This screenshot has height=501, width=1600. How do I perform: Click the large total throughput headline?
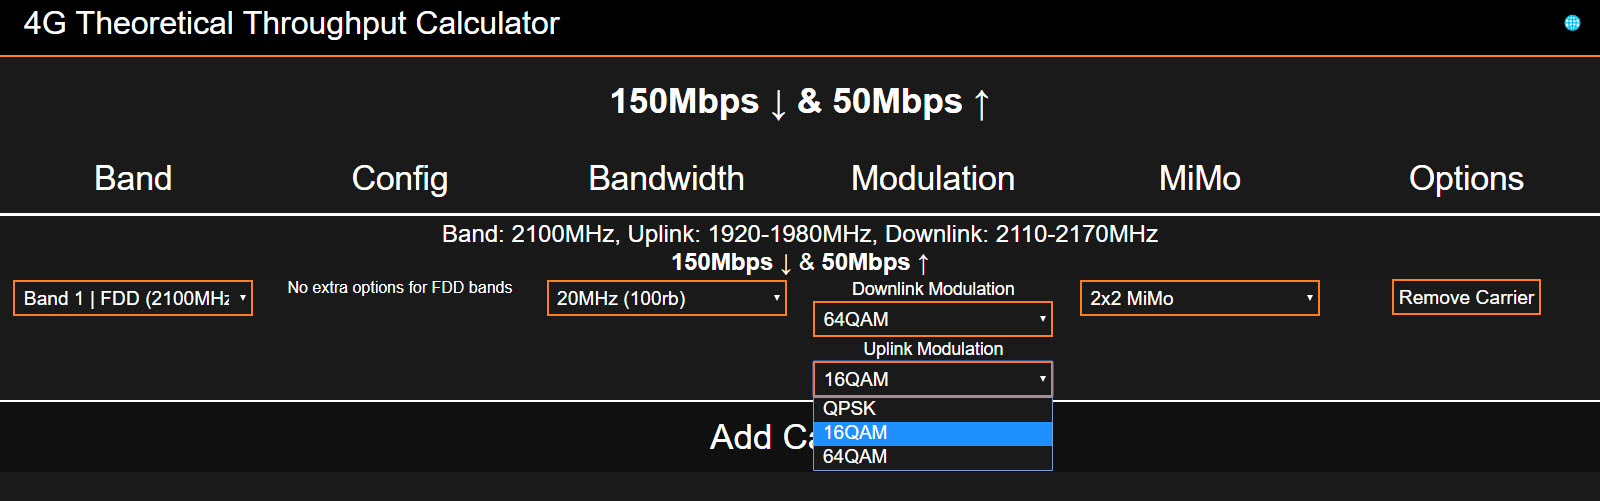[800, 102]
